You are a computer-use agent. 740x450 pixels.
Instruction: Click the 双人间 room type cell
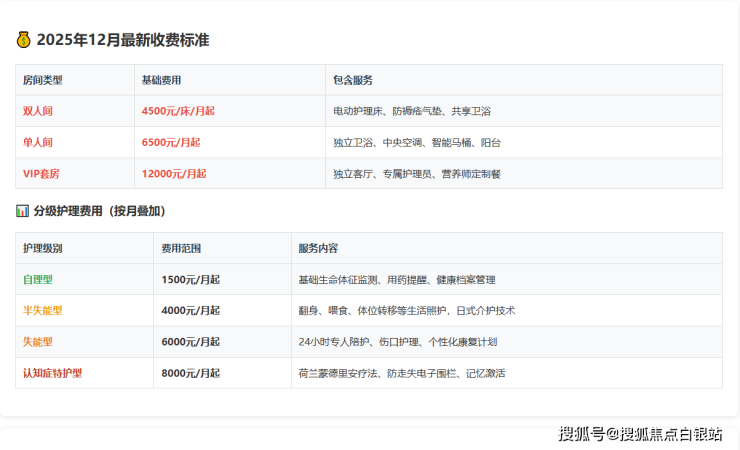click(x=38, y=111)
